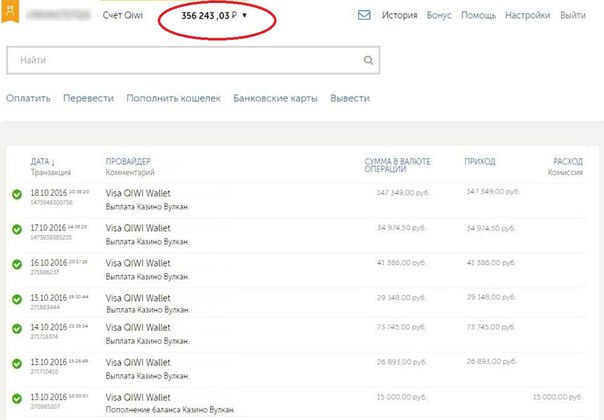Click transaction number 271886237
Viewport: 604px width, 420px height.
[45, 272]
